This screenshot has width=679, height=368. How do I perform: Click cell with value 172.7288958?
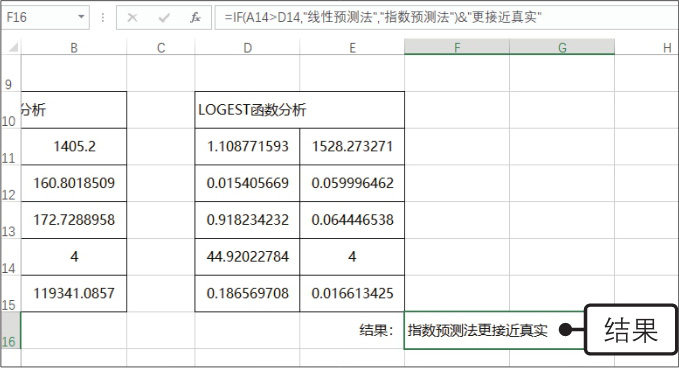pos(74,220)
